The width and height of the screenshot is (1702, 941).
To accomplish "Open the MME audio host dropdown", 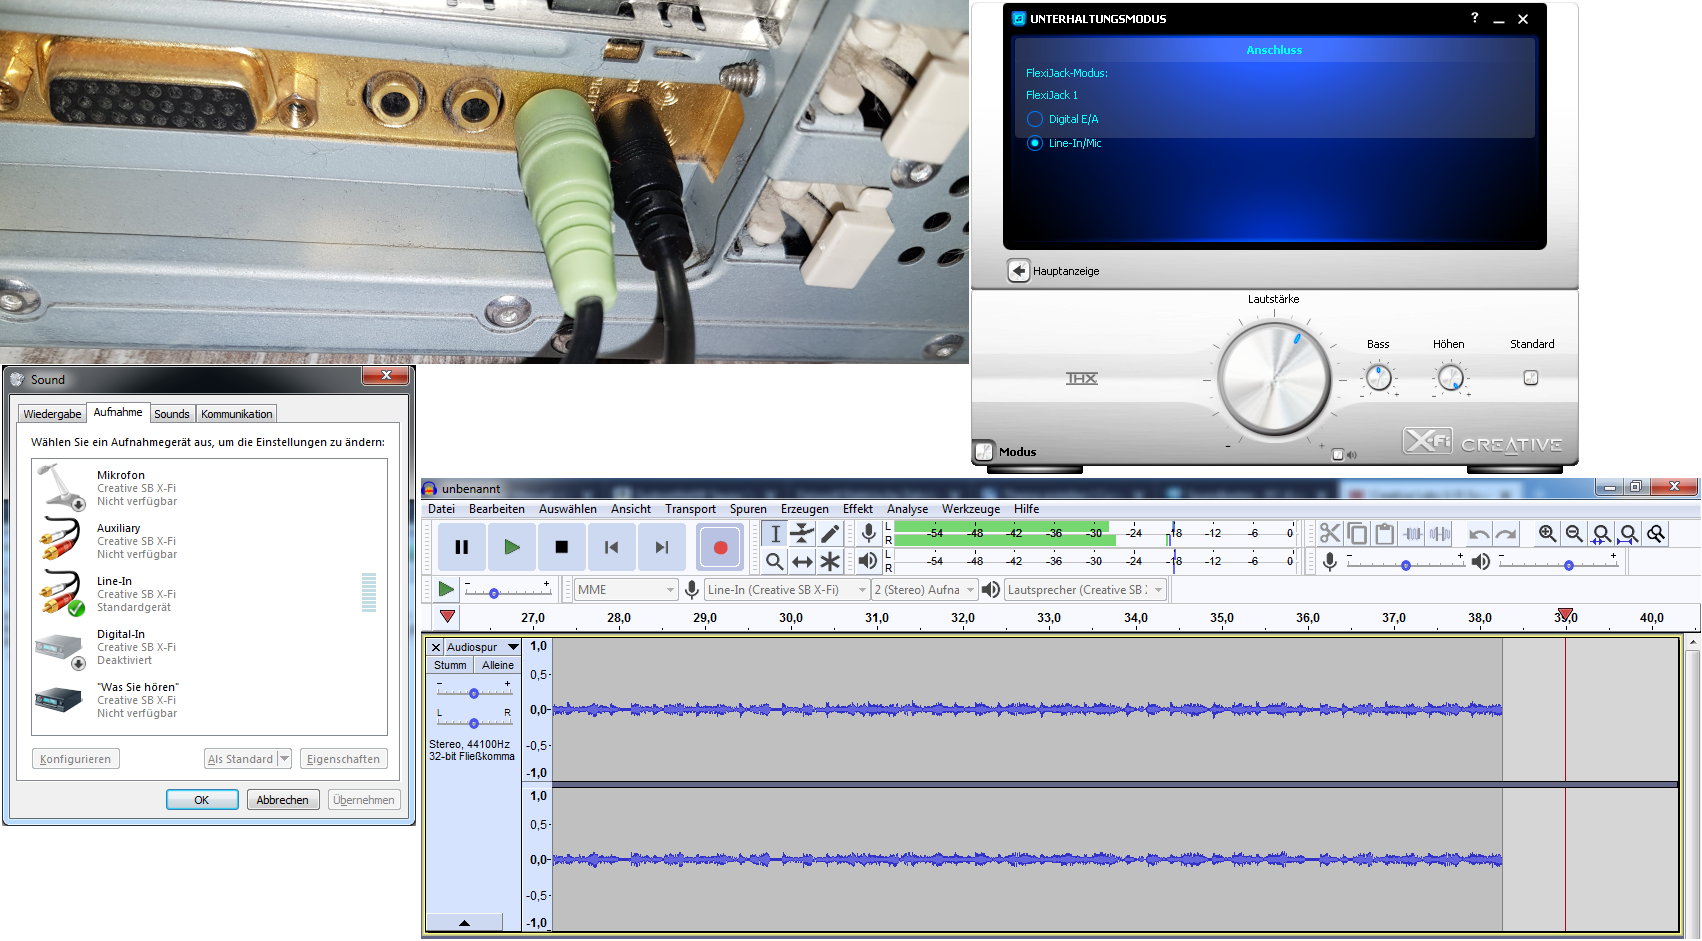I will pos(627,590).
